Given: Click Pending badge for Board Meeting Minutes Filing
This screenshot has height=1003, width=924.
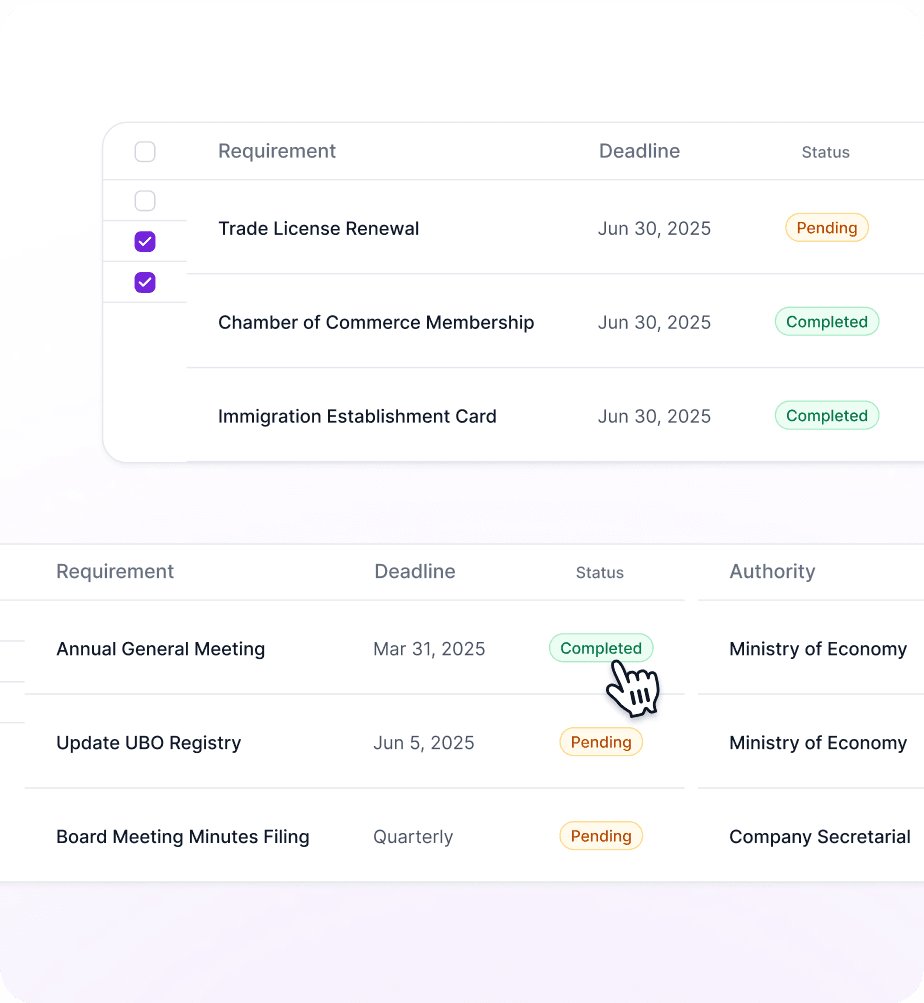Looking at the screenshot, I should [x=600, y=836].
